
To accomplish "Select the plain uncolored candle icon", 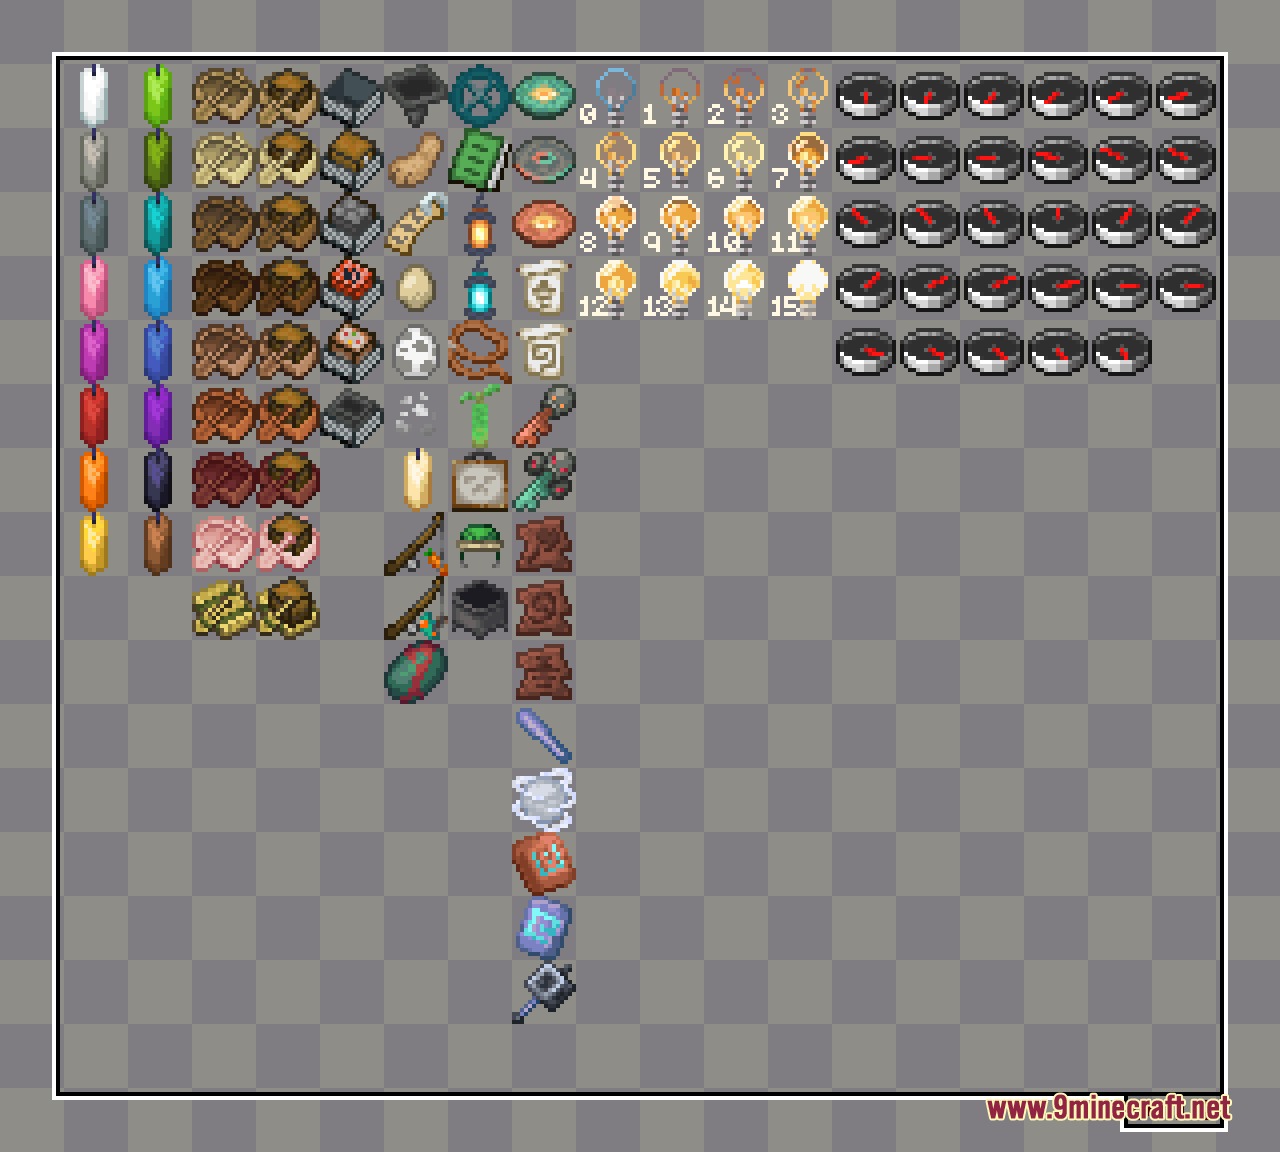I will point(418,478).
